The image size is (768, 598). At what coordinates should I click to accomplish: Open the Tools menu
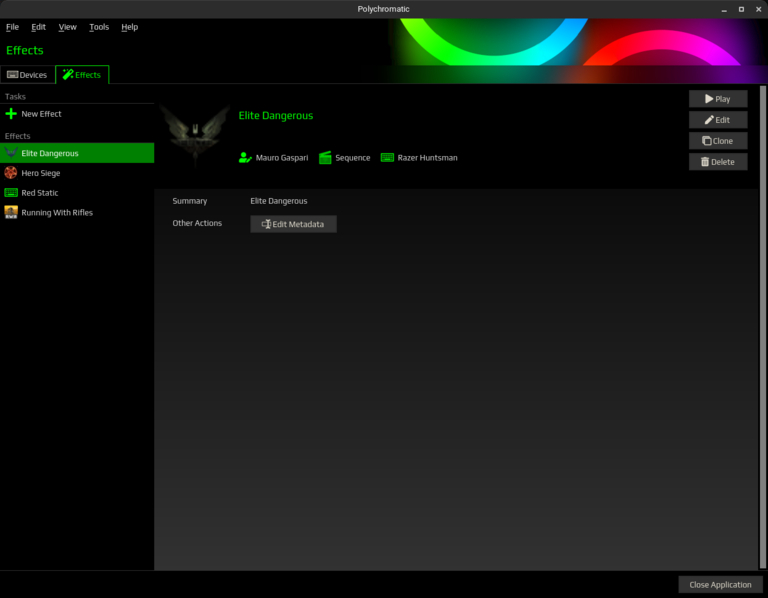click(99, 27)
